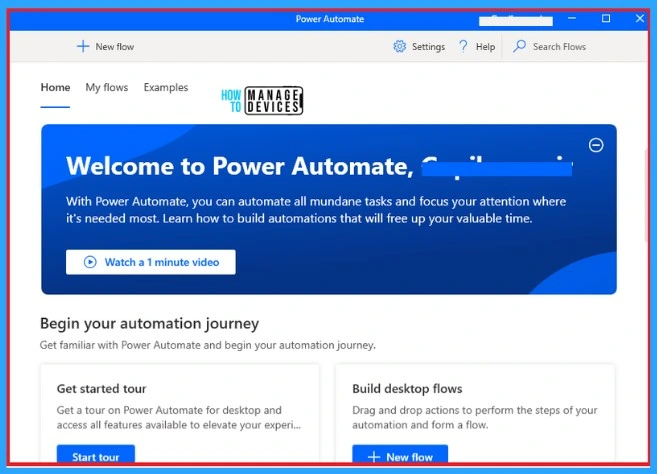The height and width of the screenshot is (474, 657).
Task: Switch to the Examples tab
Action: (166, 87)
